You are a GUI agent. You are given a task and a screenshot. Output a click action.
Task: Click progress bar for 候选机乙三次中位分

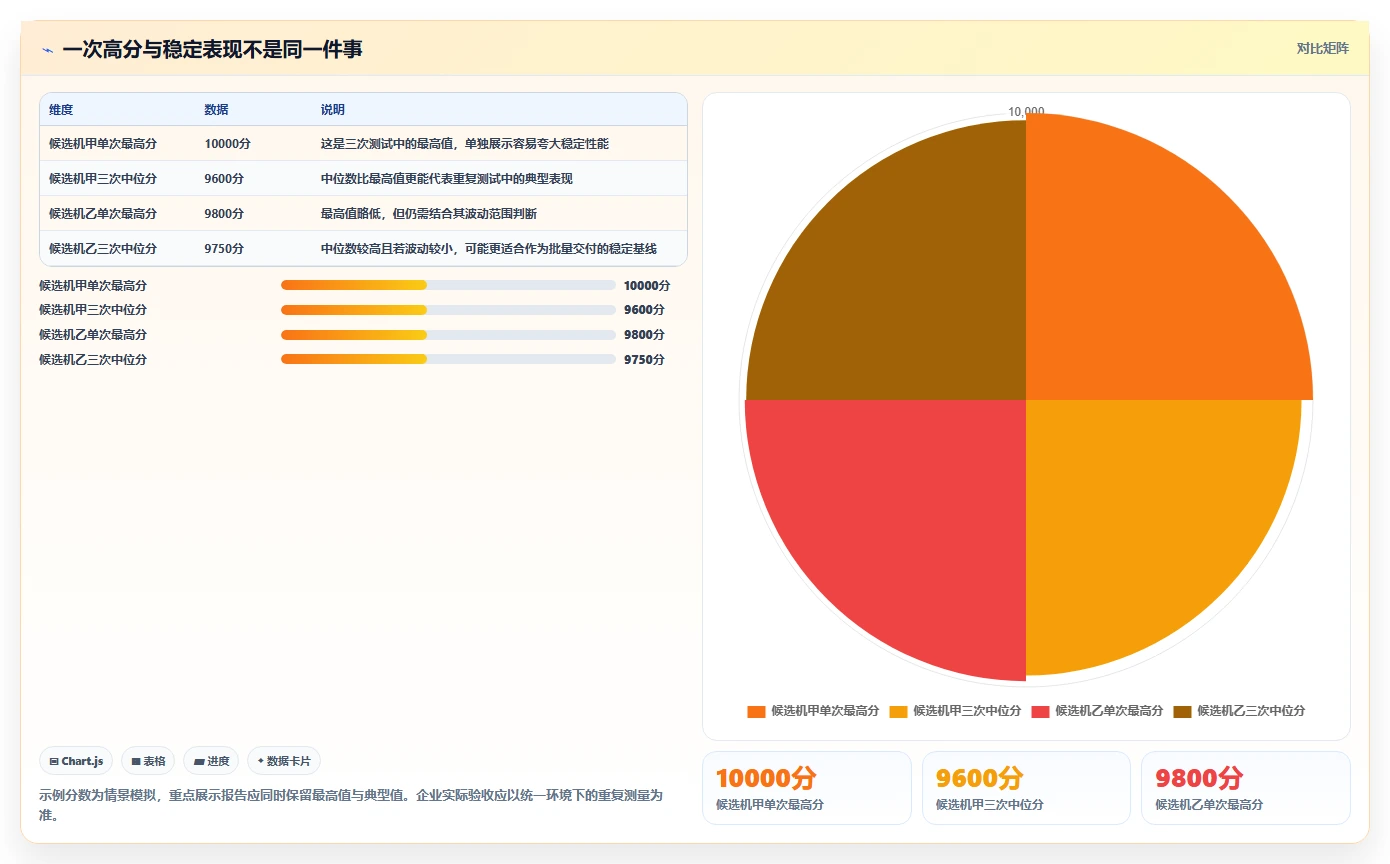click(x=448, y=359)
